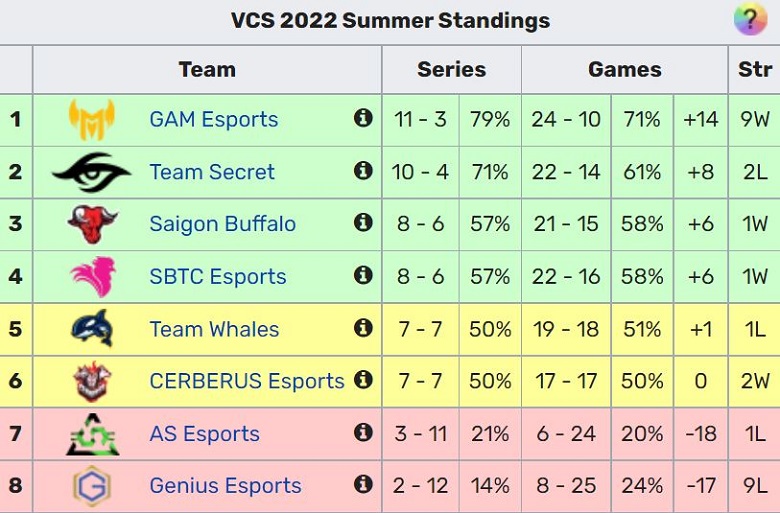Click info icon beside SBTC Esports
The image size is (780, 513).
click(x=363, y=275)
